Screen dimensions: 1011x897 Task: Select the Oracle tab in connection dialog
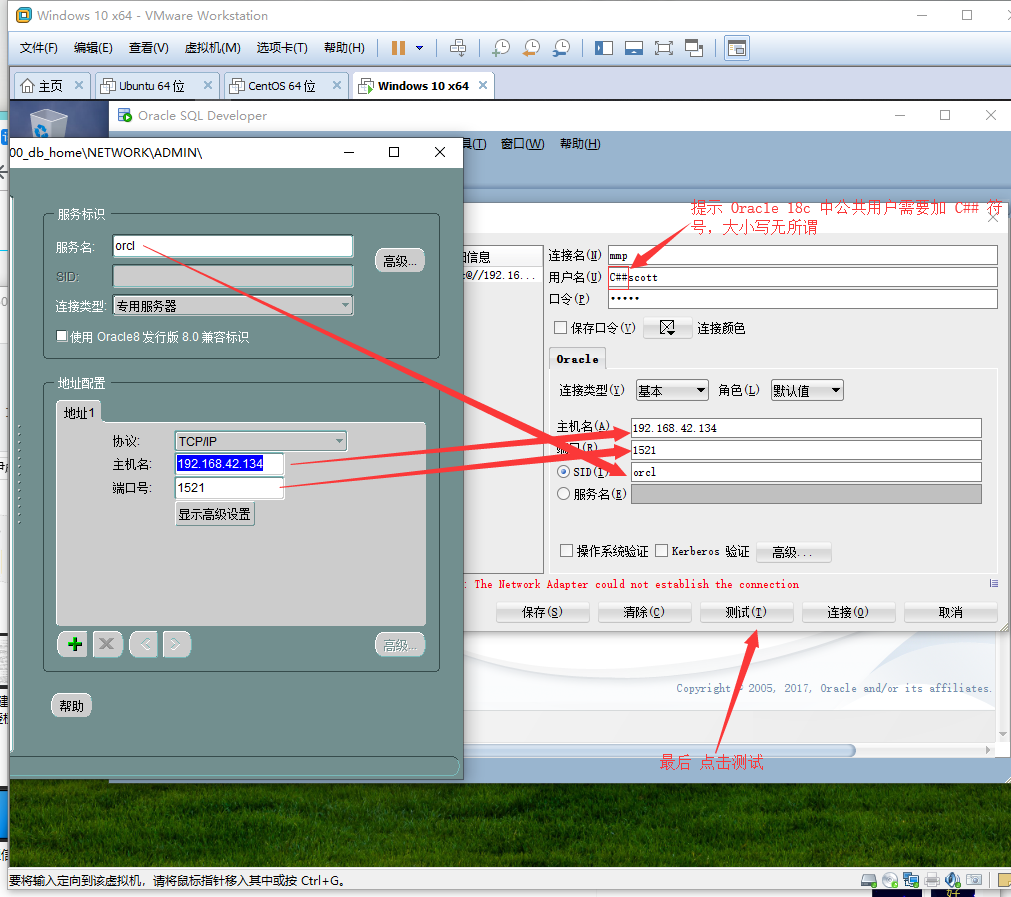(577, 359)
